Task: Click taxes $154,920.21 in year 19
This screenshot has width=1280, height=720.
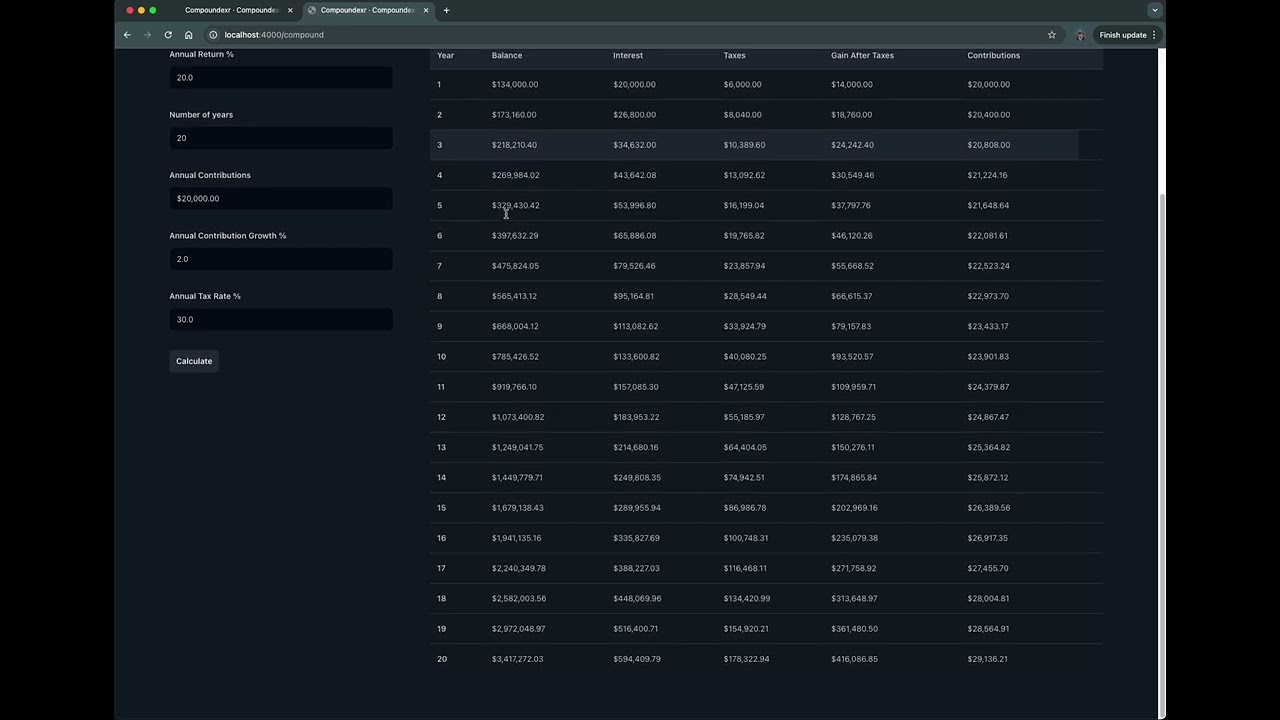Action: coord(746,629)
